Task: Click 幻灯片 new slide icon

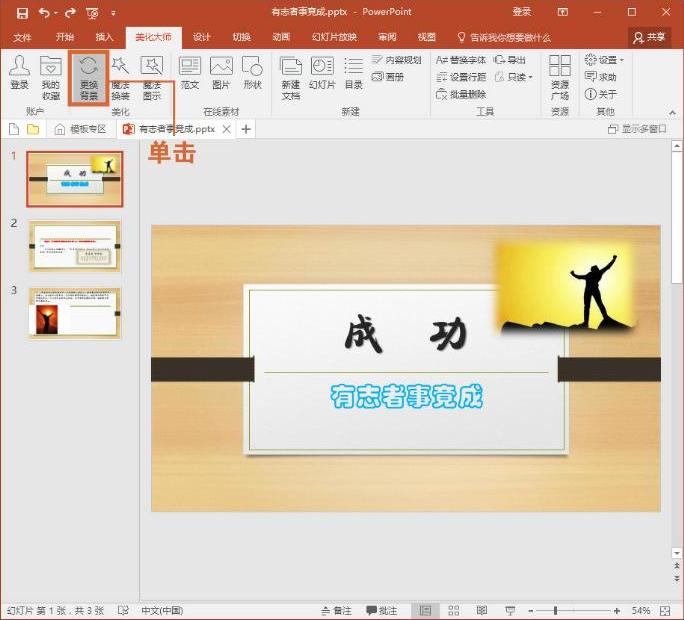Action: coord(322,73)
